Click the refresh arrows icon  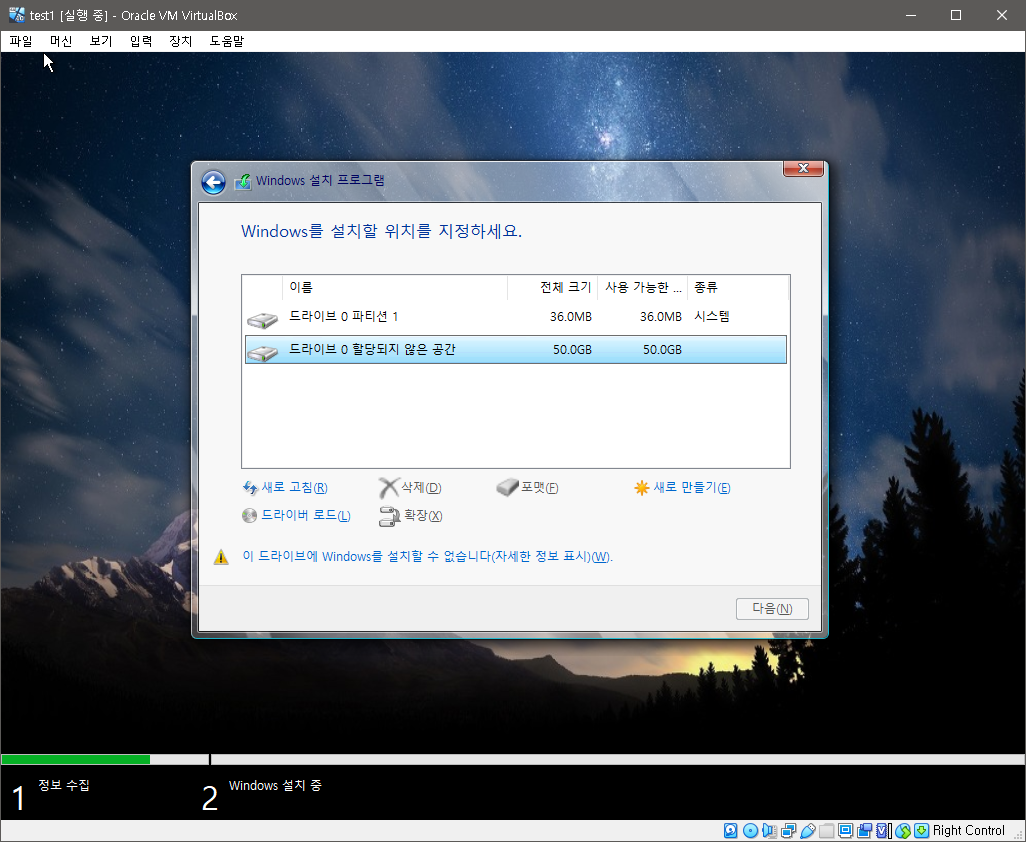(250, 488)
